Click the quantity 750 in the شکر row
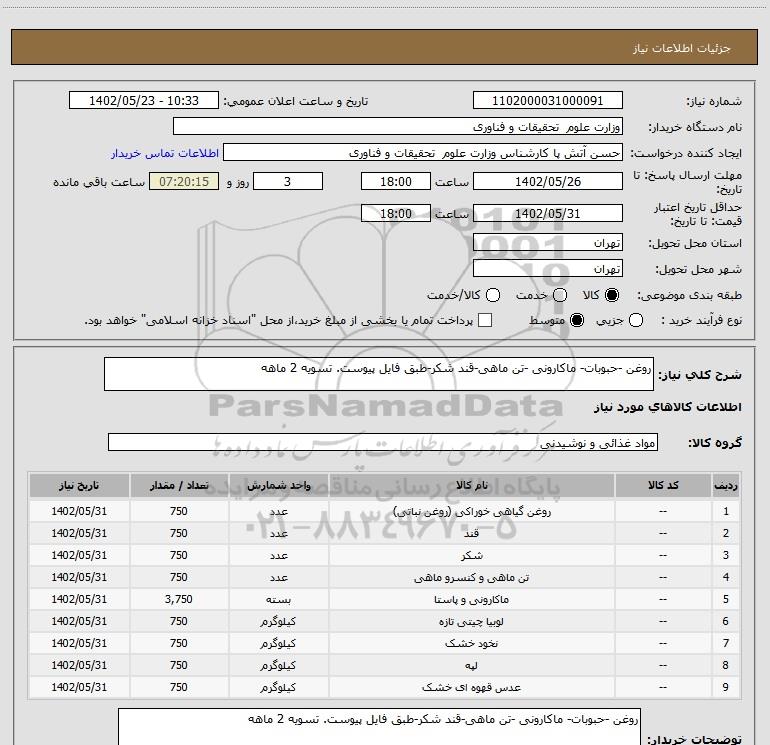The image size is (770, 745). (179, 555)
